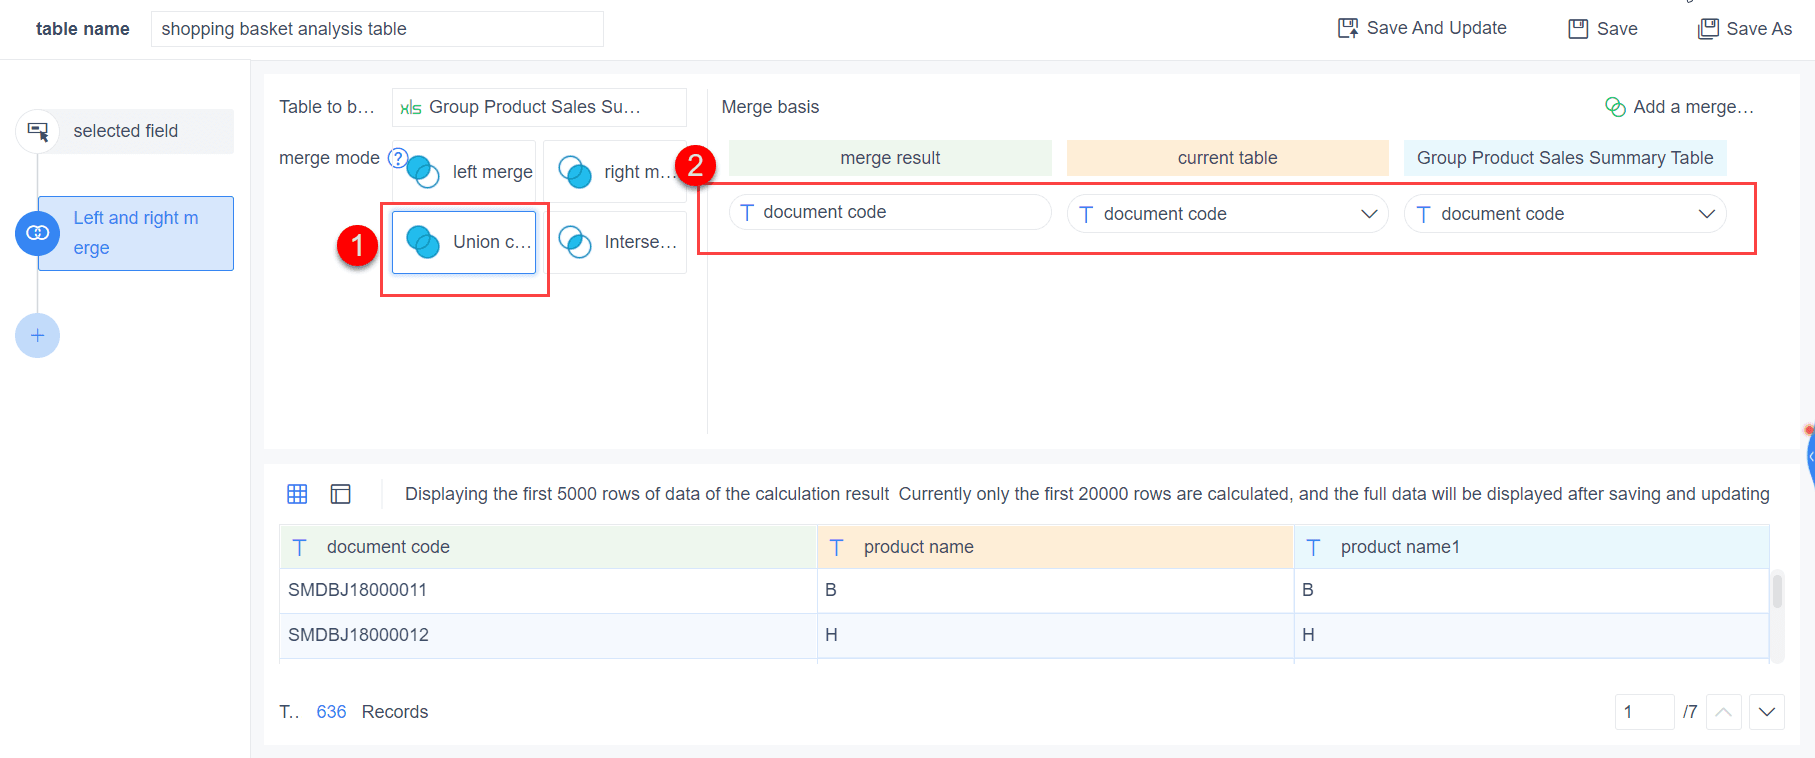Switch to grid table view icon
Screen dimensions: 1815x758
click(x=297, y=494)
